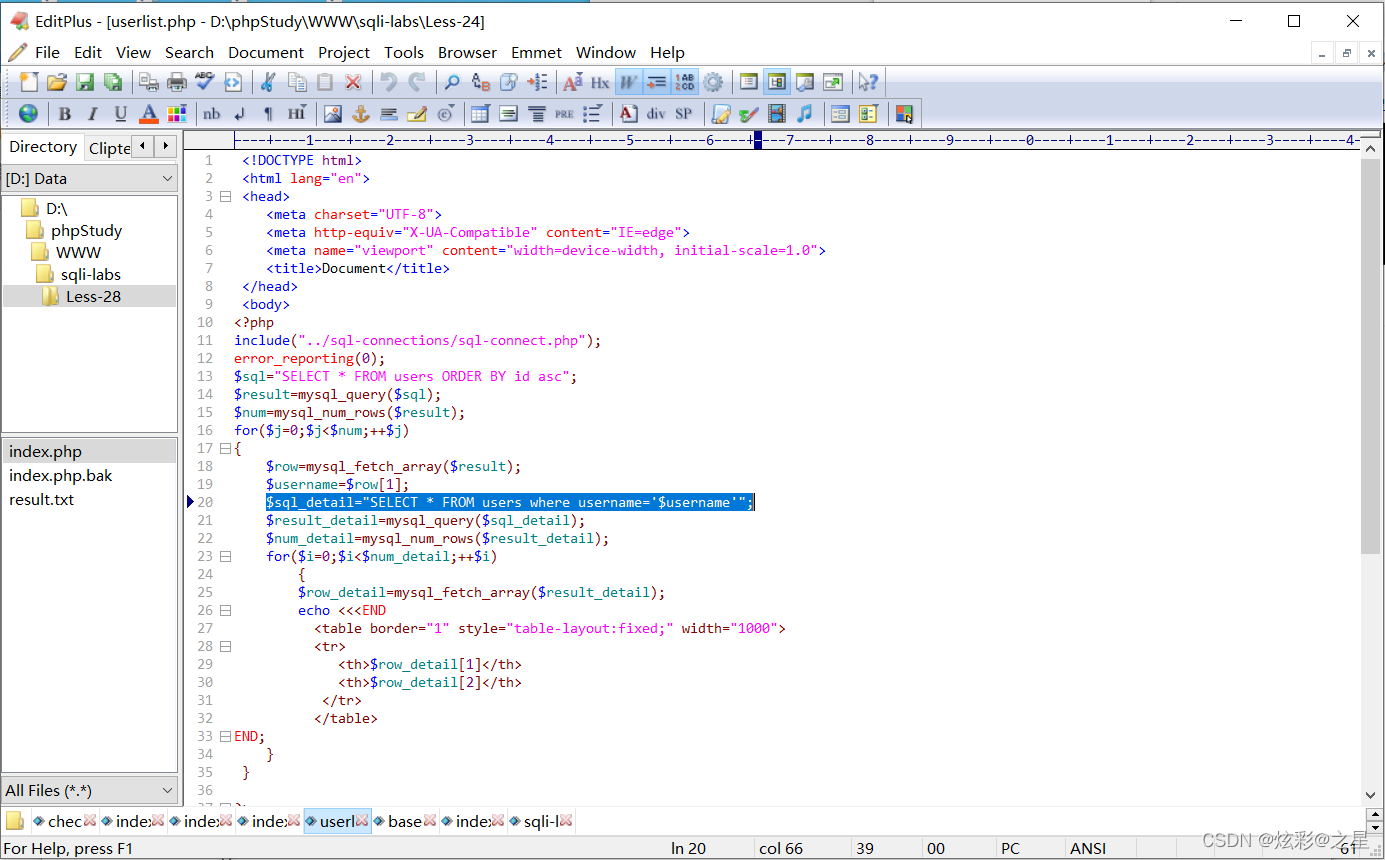The width and height of the screenshot is (1385, 860).
Task: Open the Document menu
Action: [266, 52]
